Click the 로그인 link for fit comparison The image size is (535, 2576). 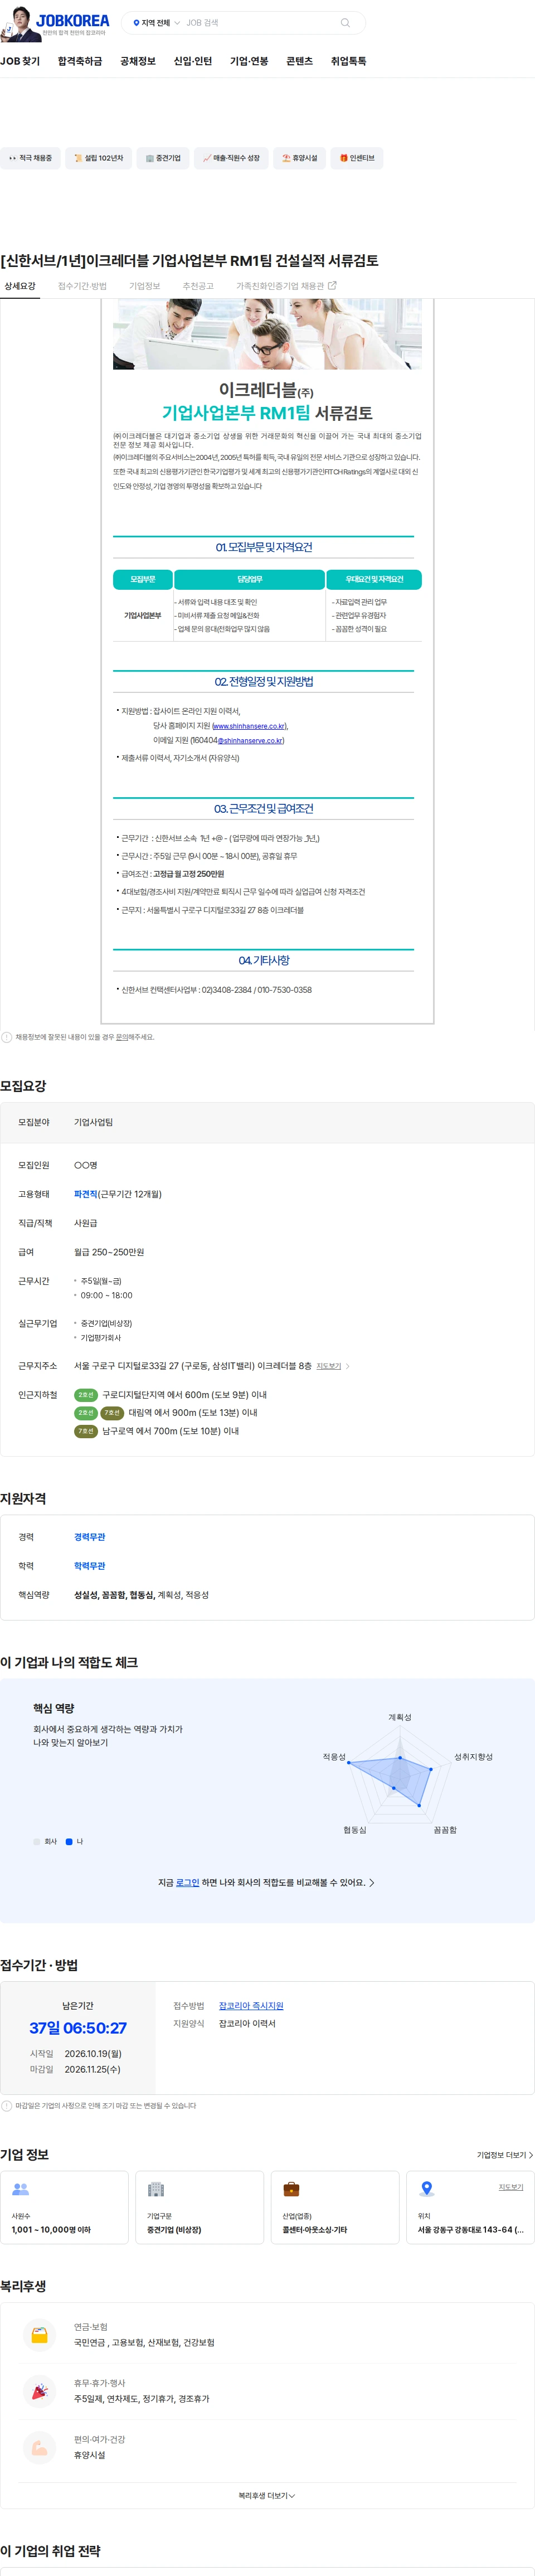tap(187, 1882)
